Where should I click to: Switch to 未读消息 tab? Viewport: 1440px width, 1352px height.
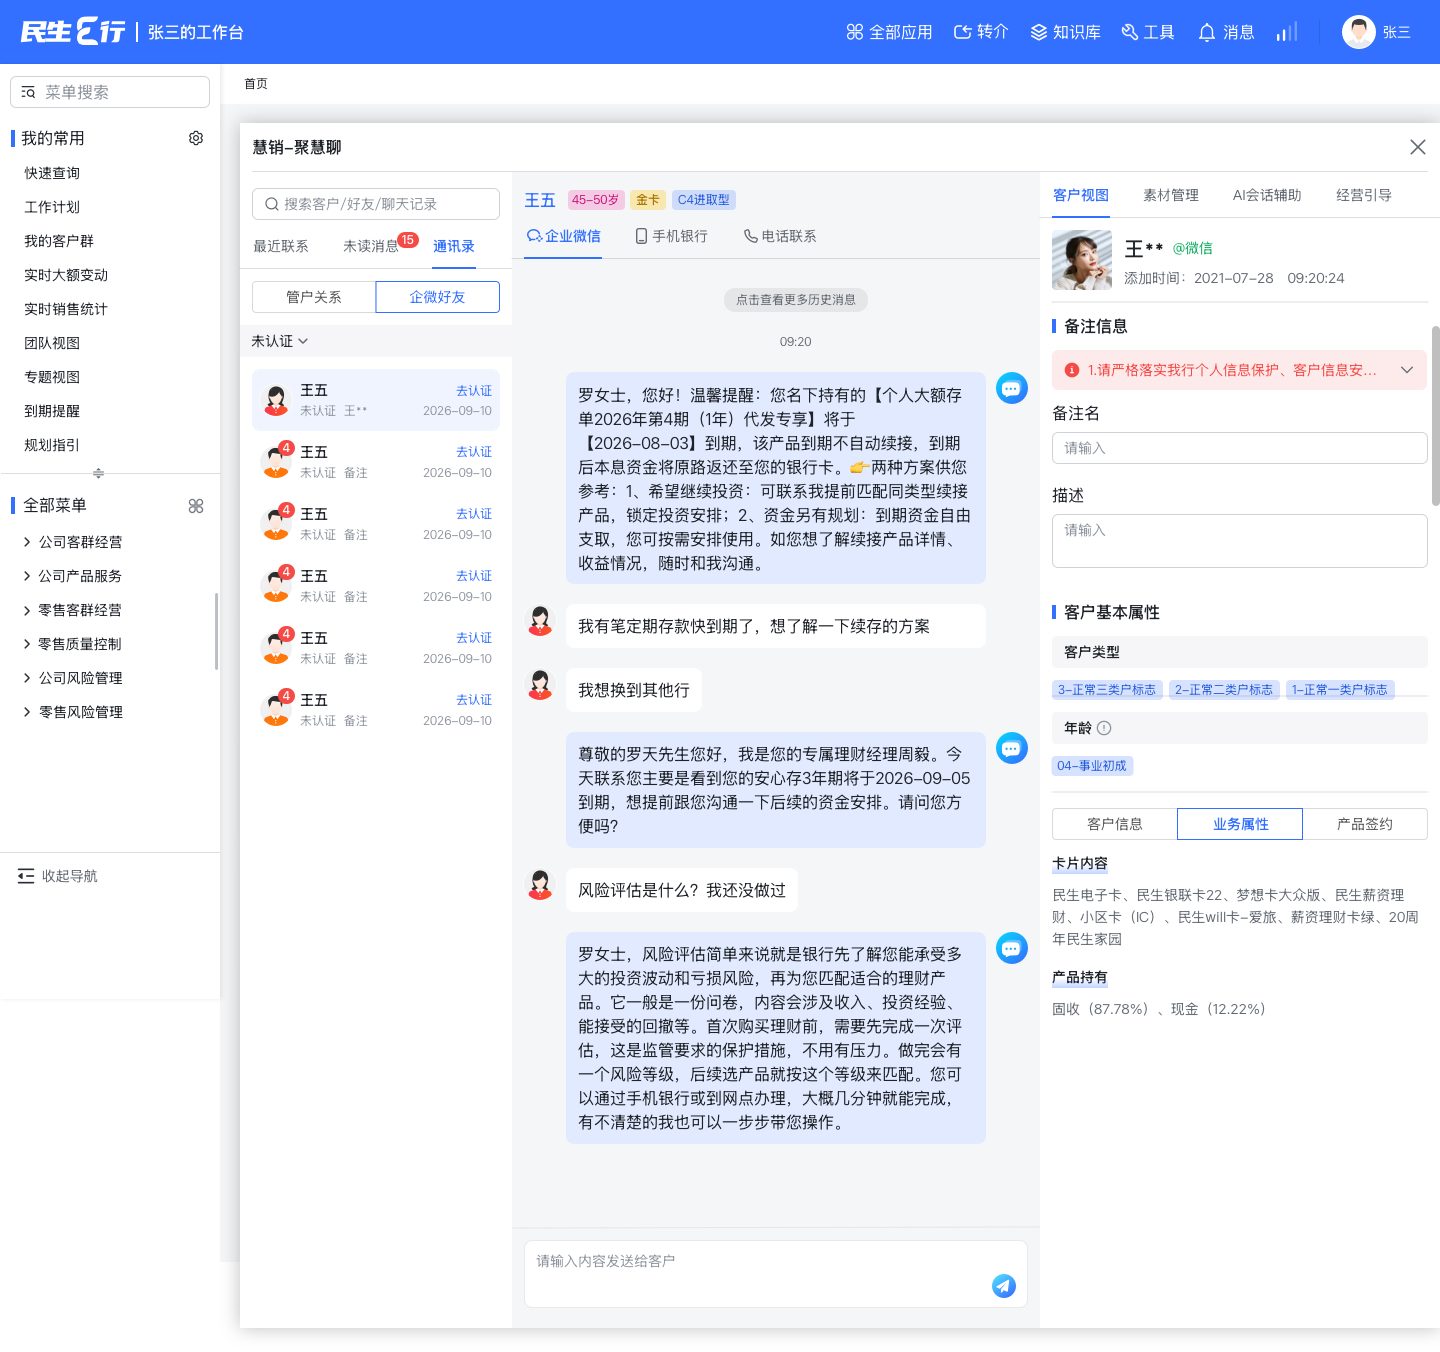pos(371,246)
